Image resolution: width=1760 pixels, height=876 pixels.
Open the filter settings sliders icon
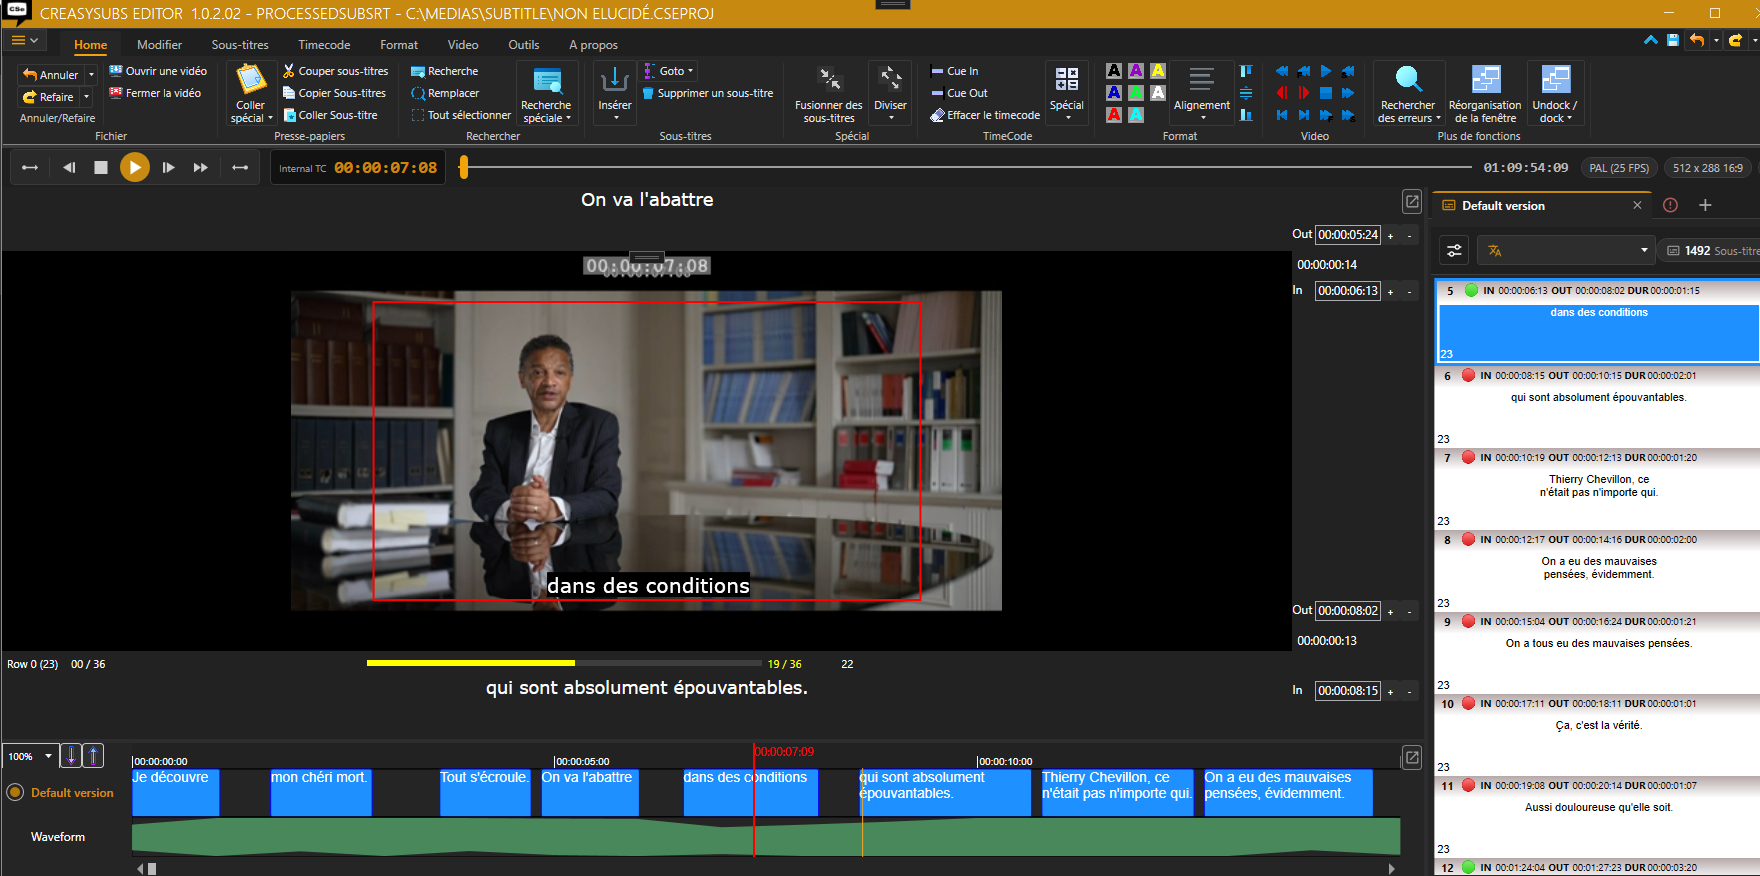pos(1454,250)
